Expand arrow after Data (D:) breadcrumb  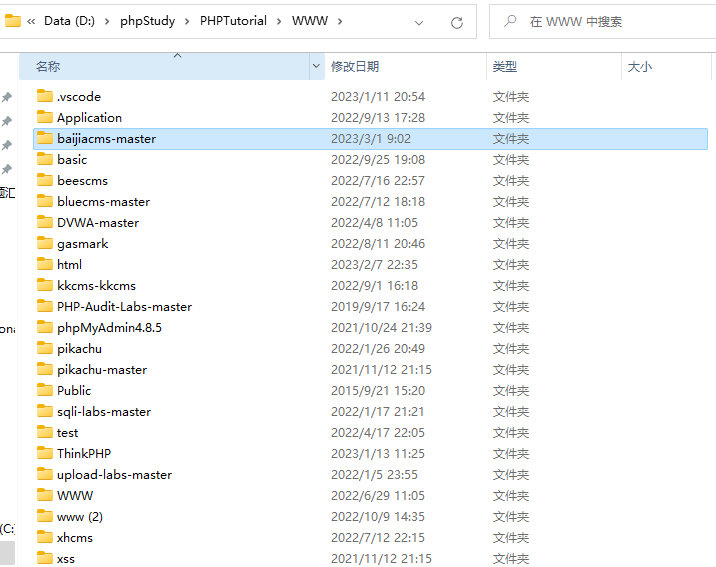(107, 21)
